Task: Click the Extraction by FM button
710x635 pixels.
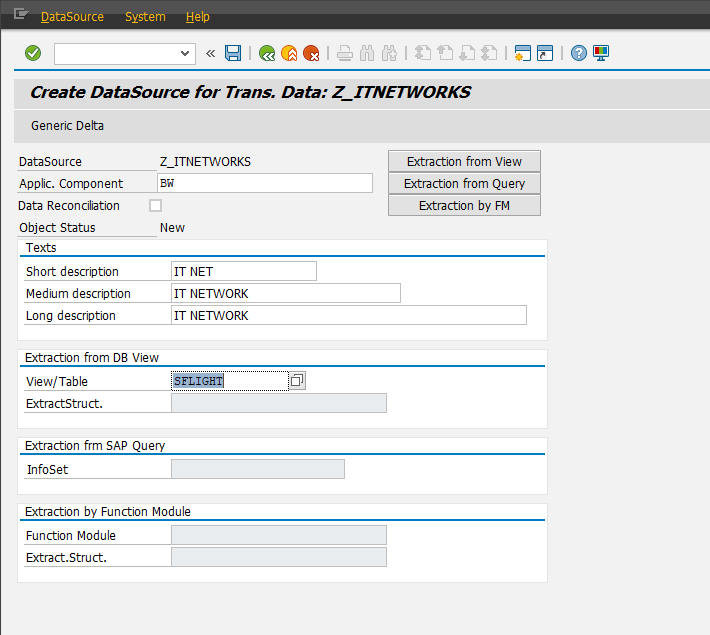Action: pos(464,206)
